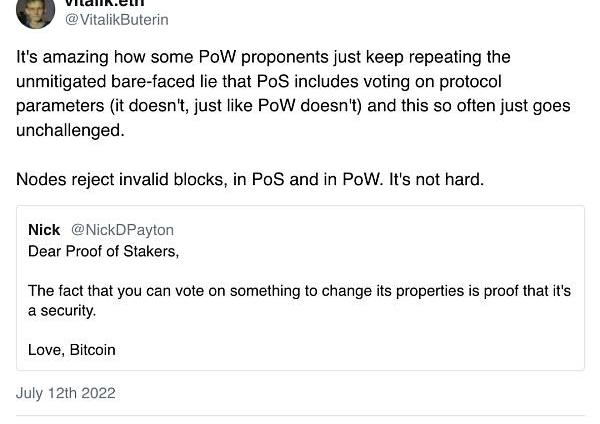
Task: Click the "Love, Bitcoin" sign-off text
Action: [72, 349]
